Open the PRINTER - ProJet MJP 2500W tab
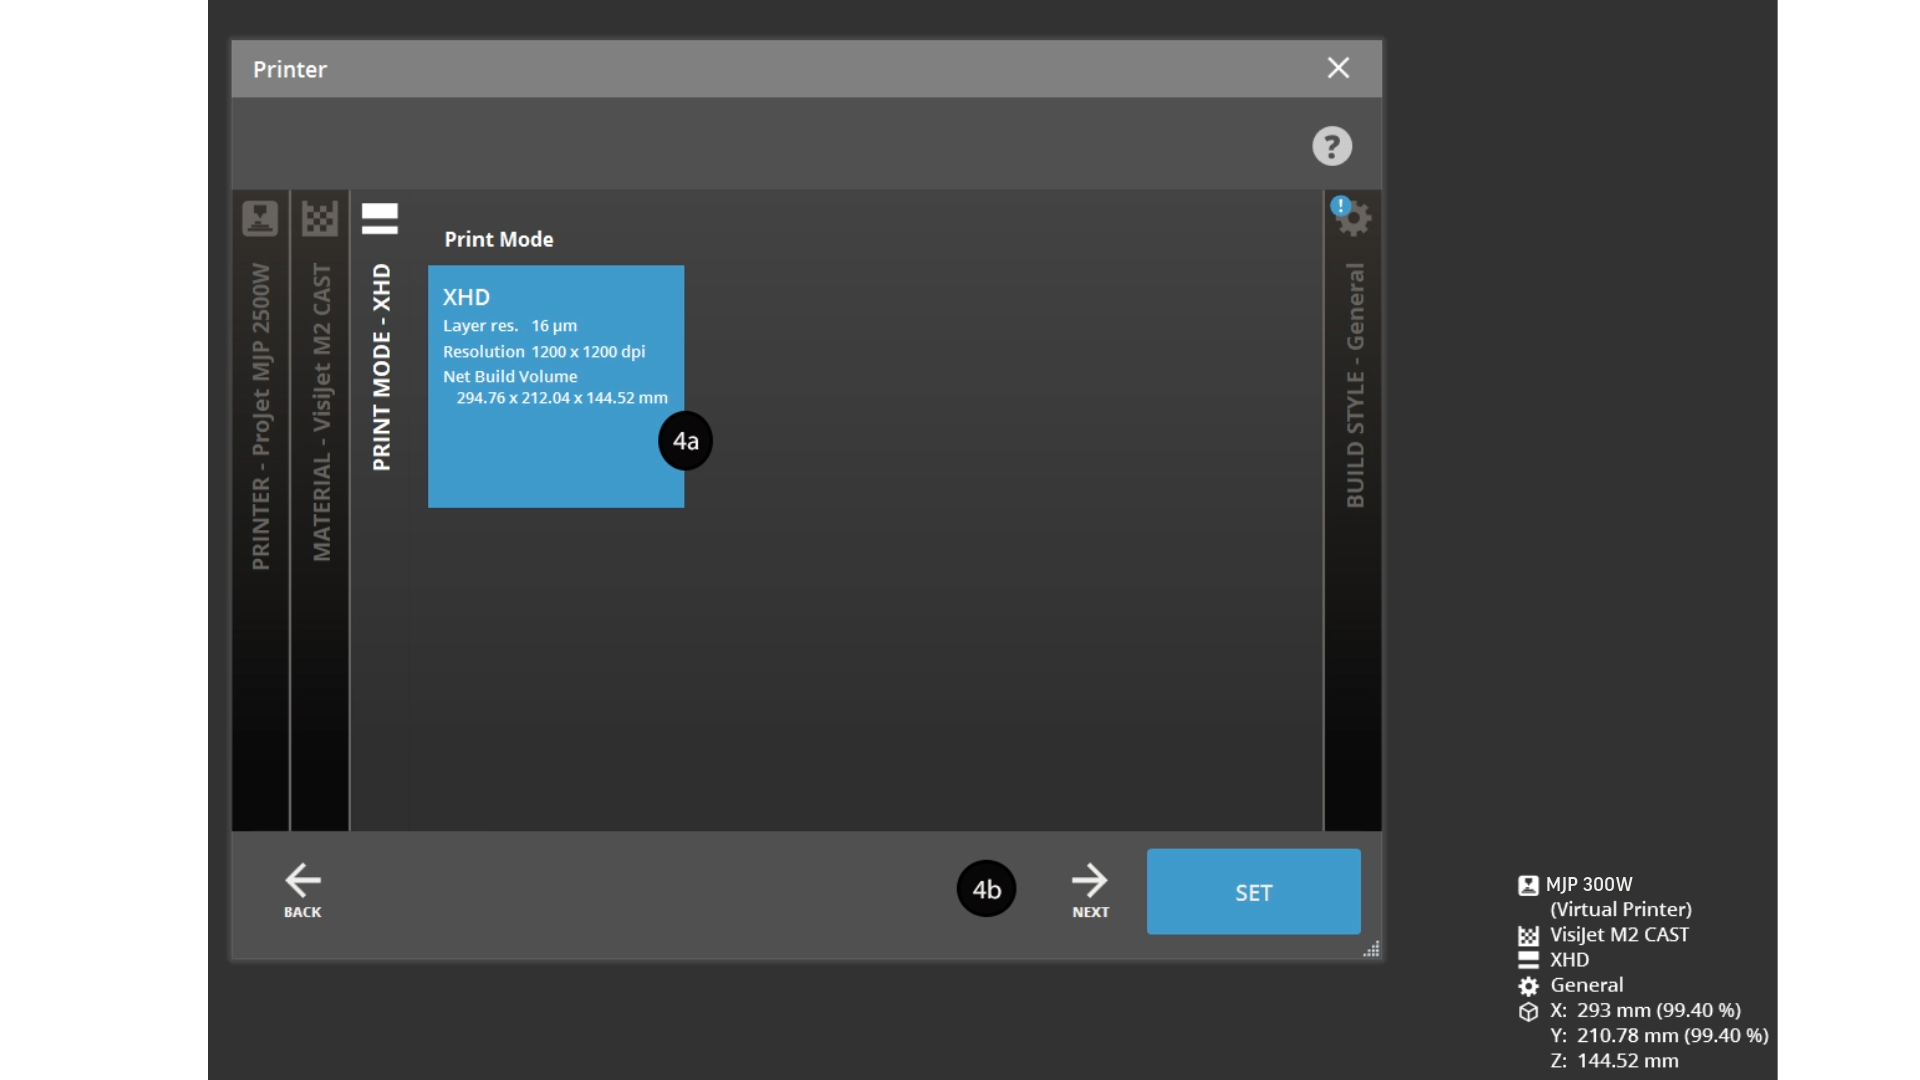Viewport: 1920px width, 1080px height. 261,416
